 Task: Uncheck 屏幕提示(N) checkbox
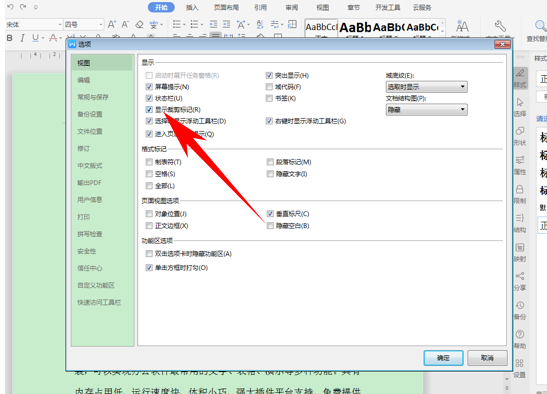coord(149,87)
